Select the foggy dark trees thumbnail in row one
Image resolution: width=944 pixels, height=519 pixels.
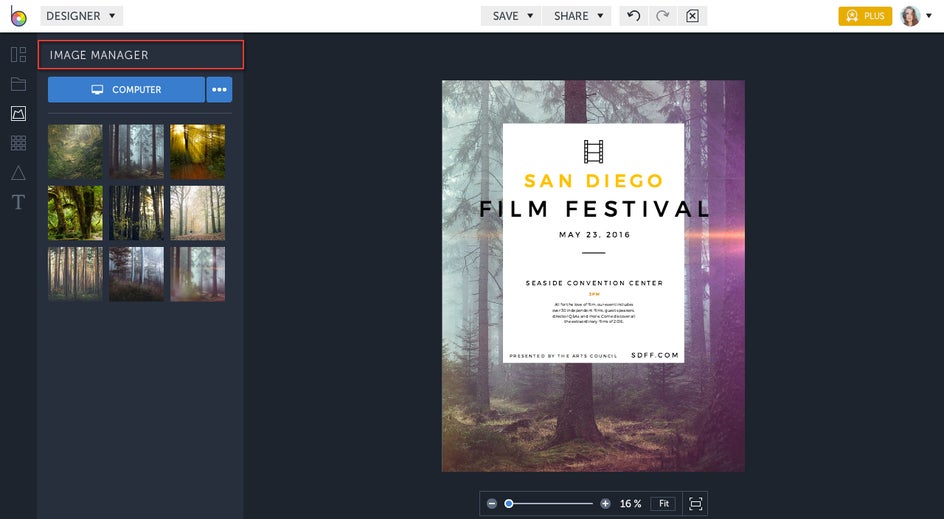coord(136,152)
